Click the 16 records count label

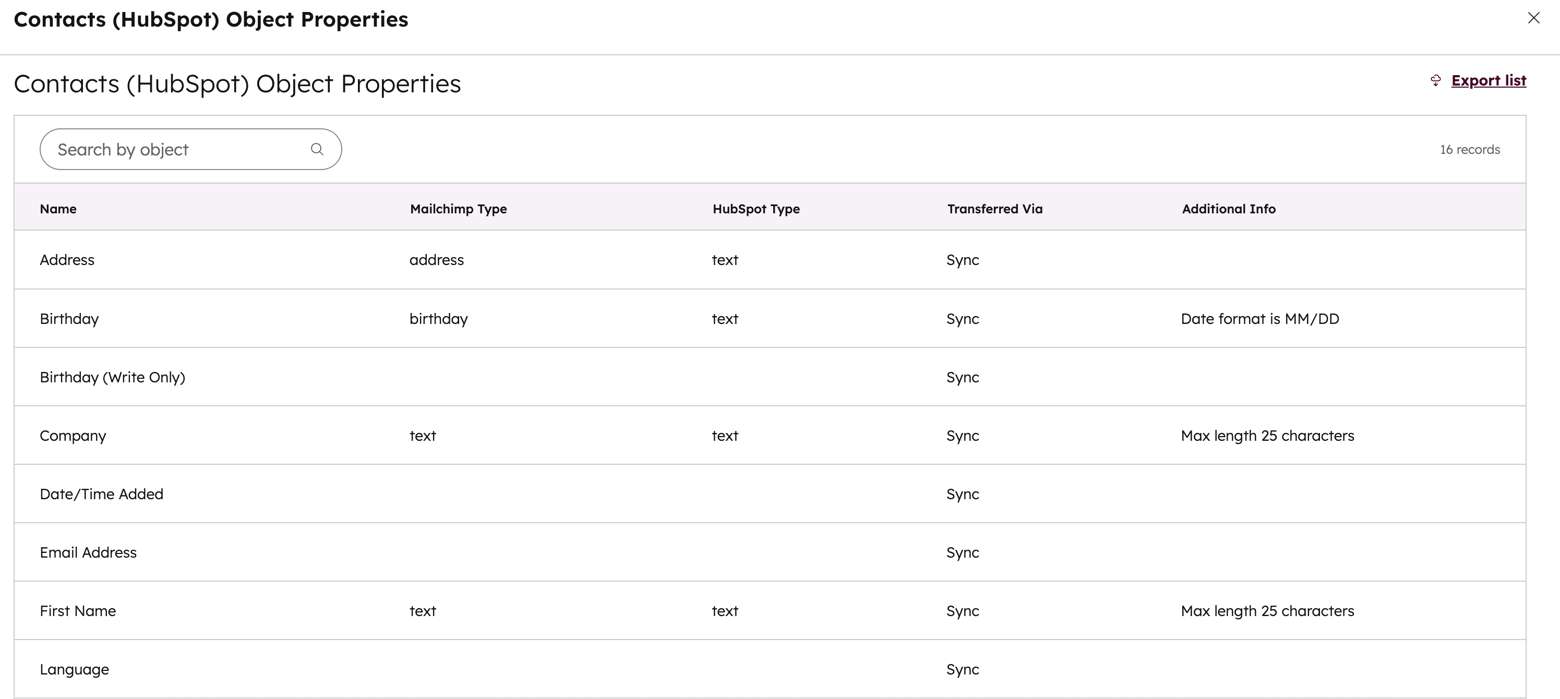point(1470,148)
